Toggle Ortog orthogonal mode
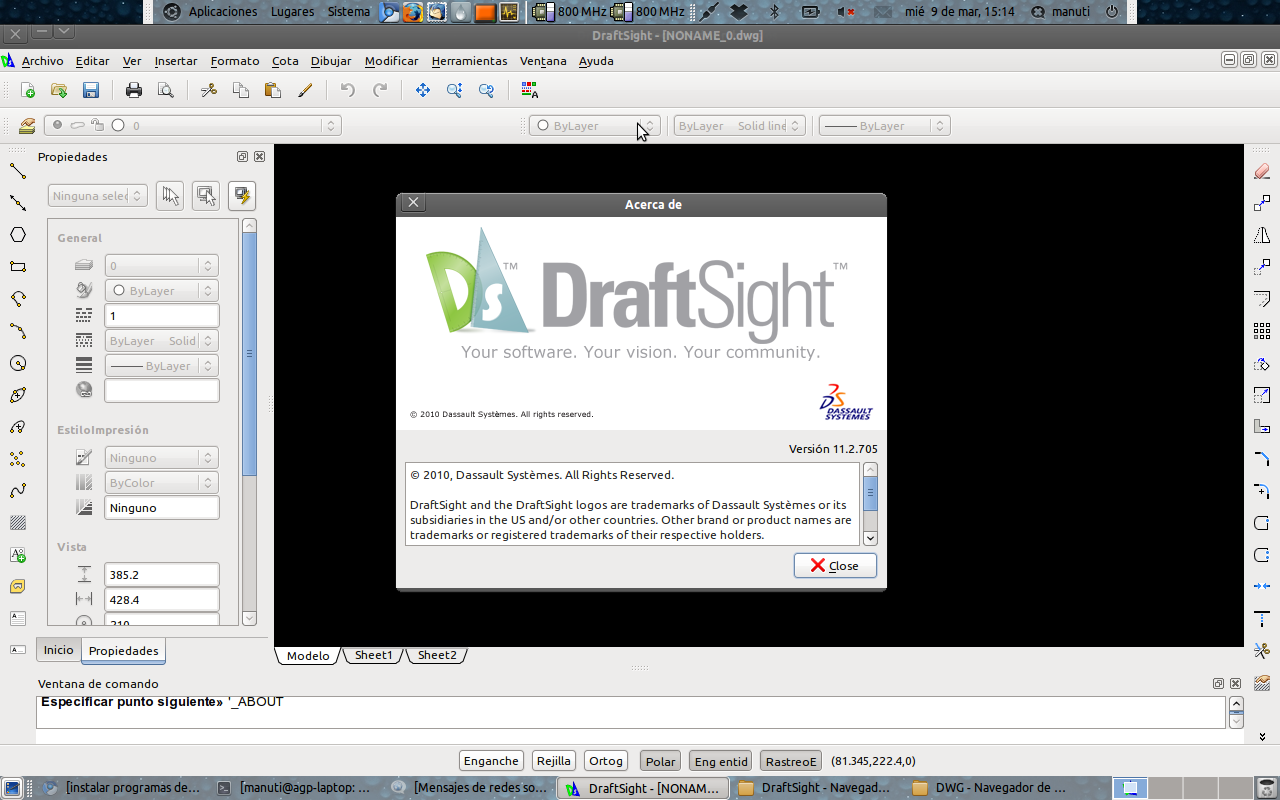The height and width of the screenshot is (800, 1280). click(606, 761)
